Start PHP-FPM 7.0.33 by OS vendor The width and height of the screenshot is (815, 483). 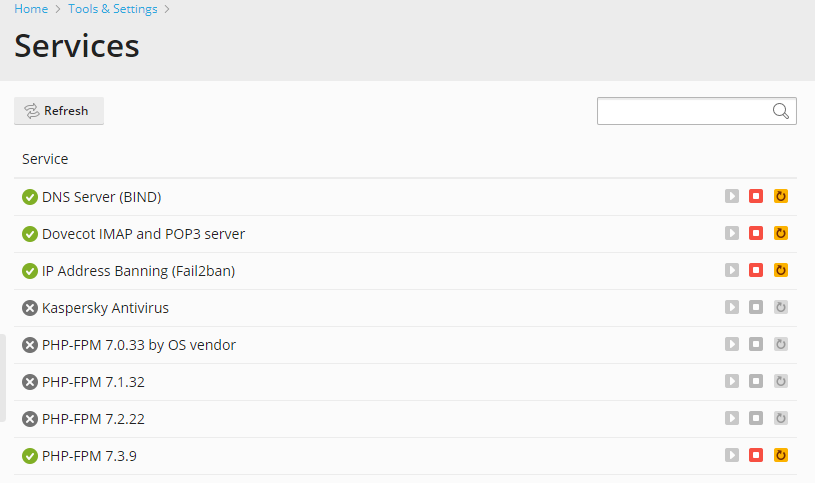pos(732,344)
